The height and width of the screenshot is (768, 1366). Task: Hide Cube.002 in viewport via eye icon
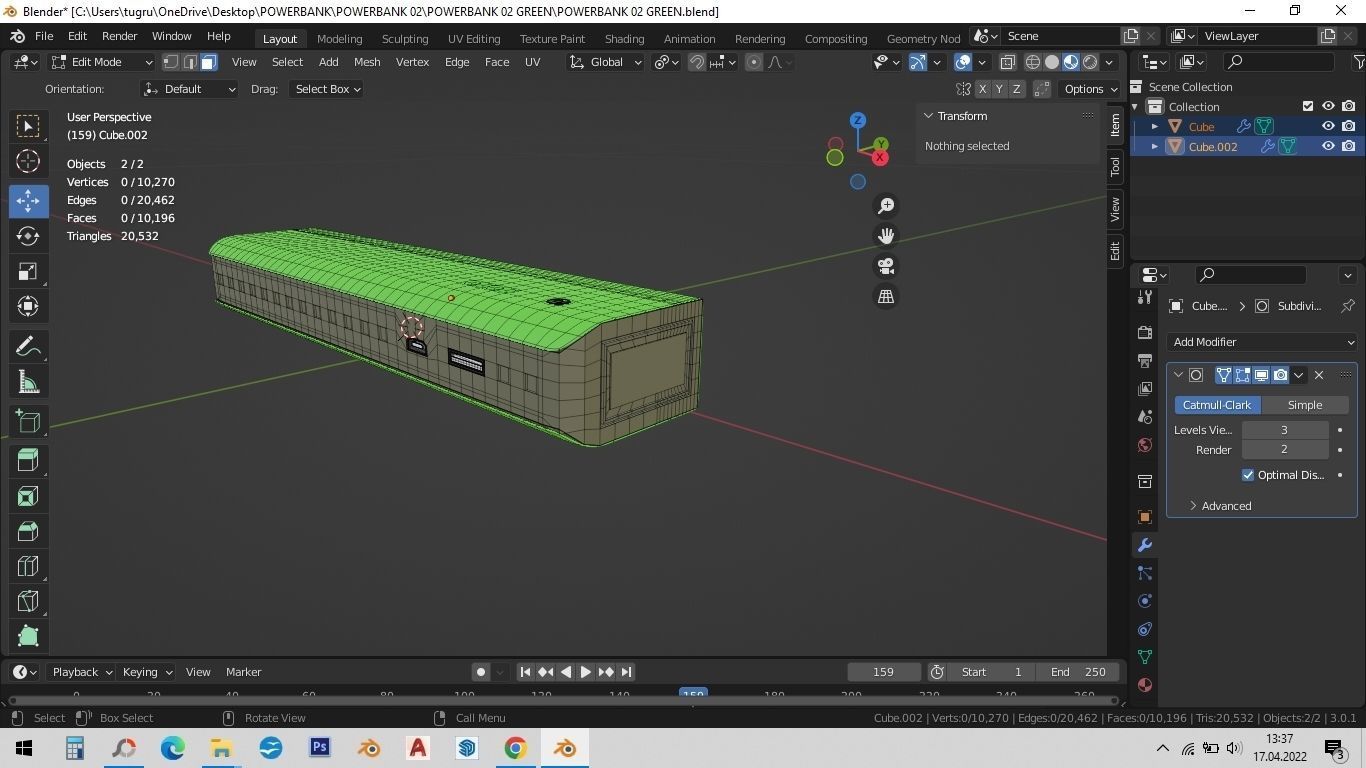point(1328,146)
